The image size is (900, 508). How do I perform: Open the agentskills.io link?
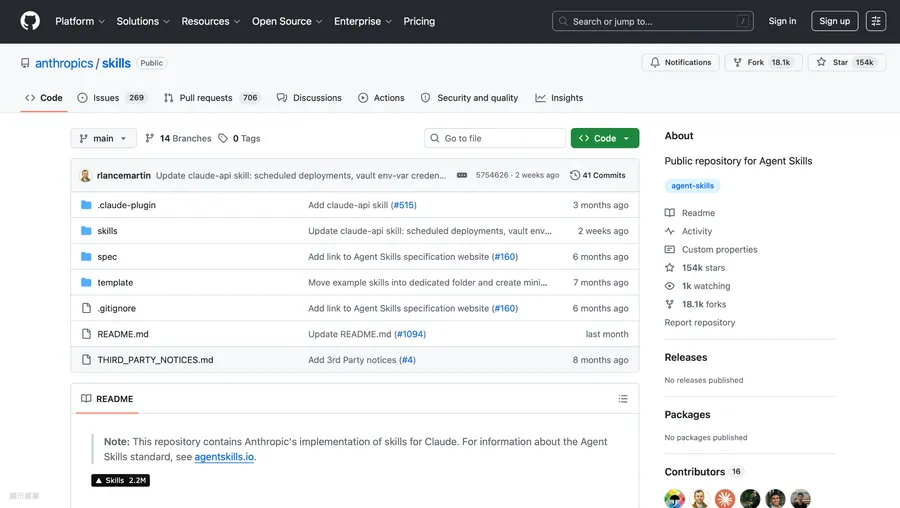point(224,457)
